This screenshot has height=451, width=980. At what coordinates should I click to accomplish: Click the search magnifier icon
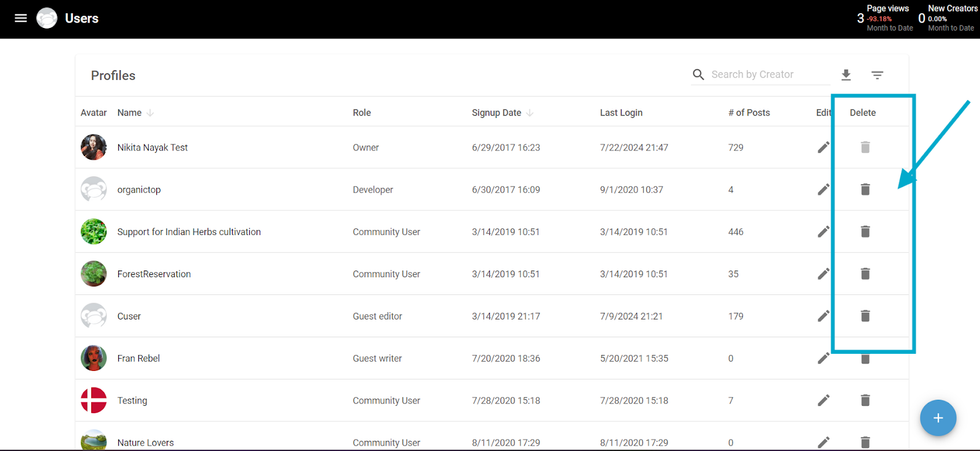coord(699,75)
